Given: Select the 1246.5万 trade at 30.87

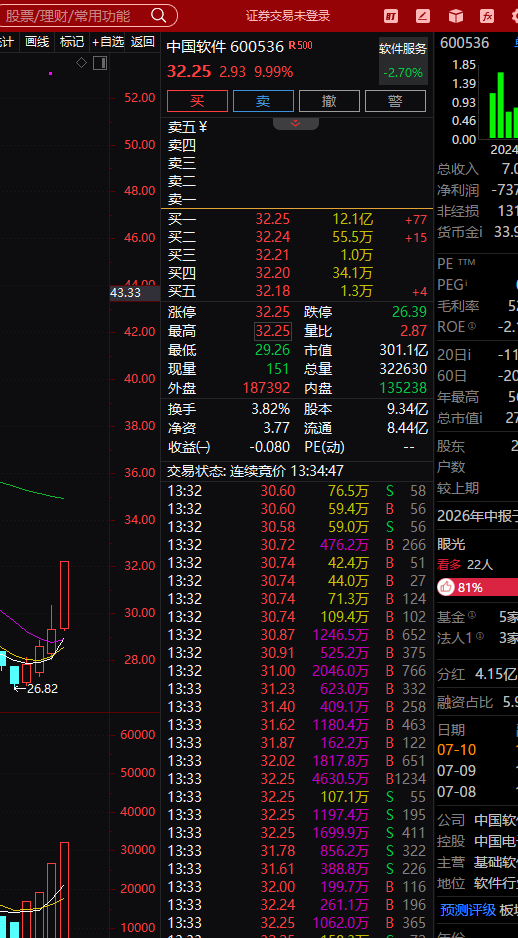Looking at the screenshot, I should pyautogui.click(x=297, y=635).
